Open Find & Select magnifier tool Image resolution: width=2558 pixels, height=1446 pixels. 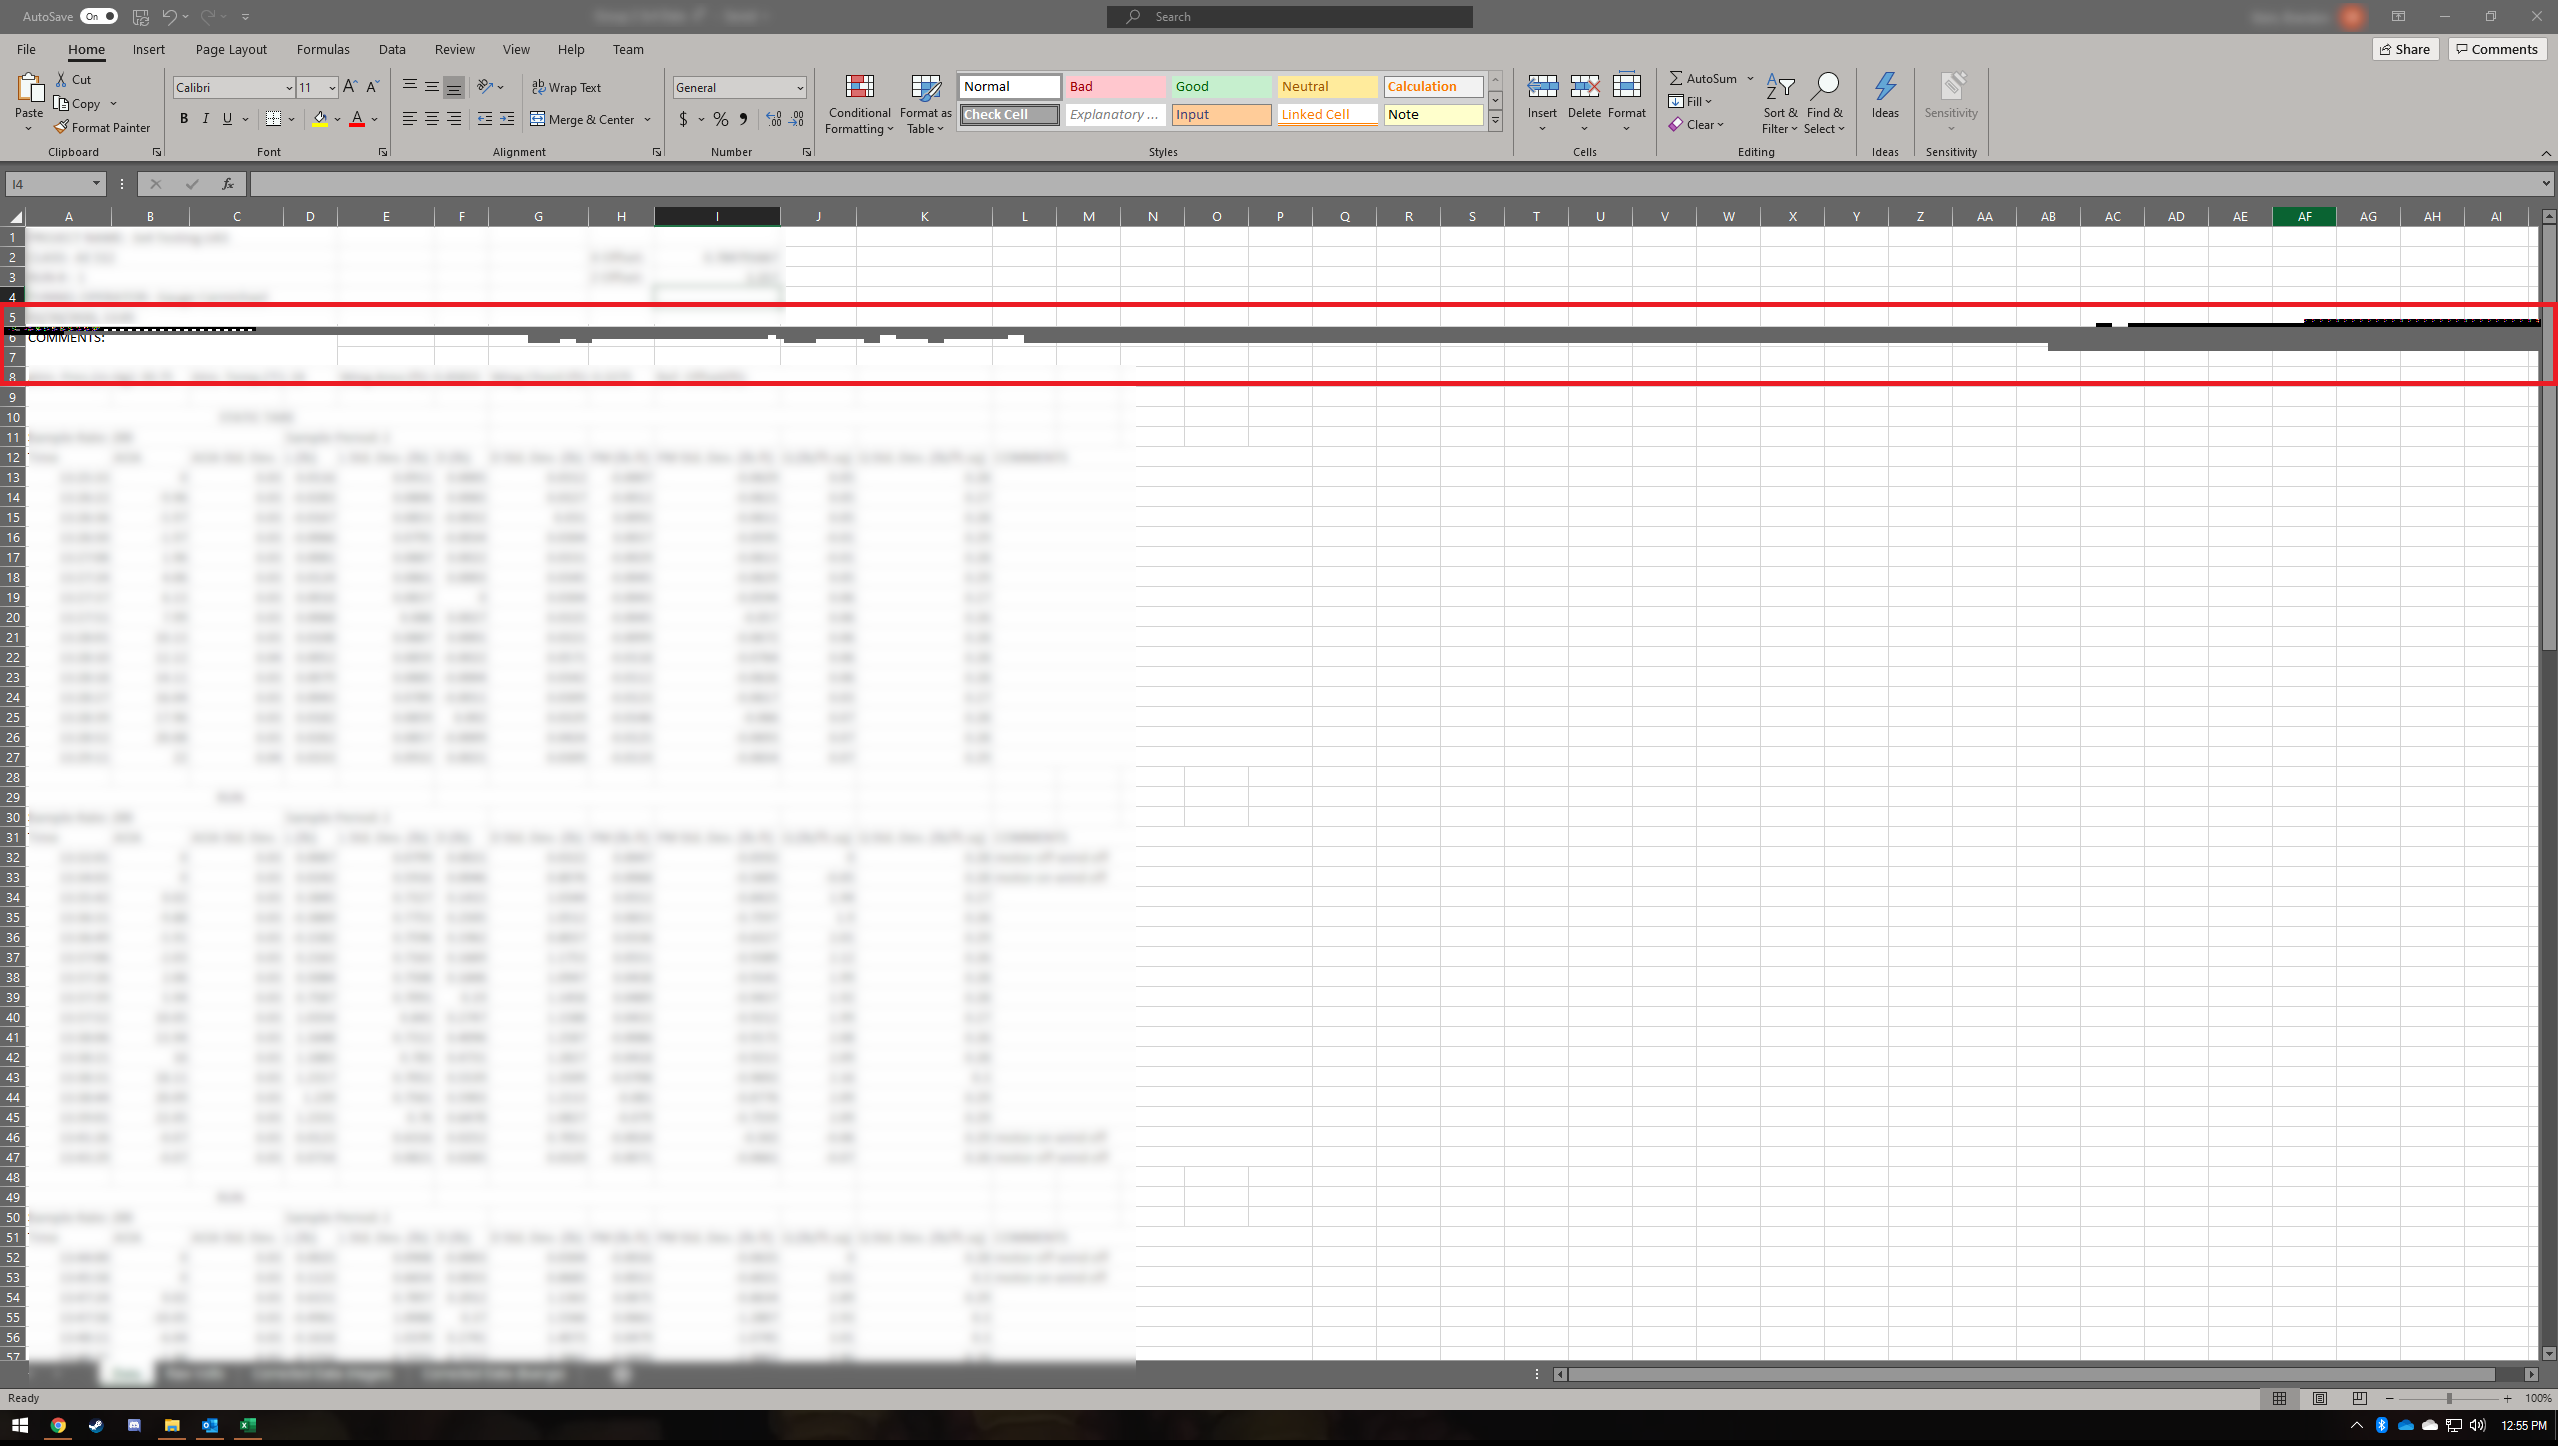1825,88
